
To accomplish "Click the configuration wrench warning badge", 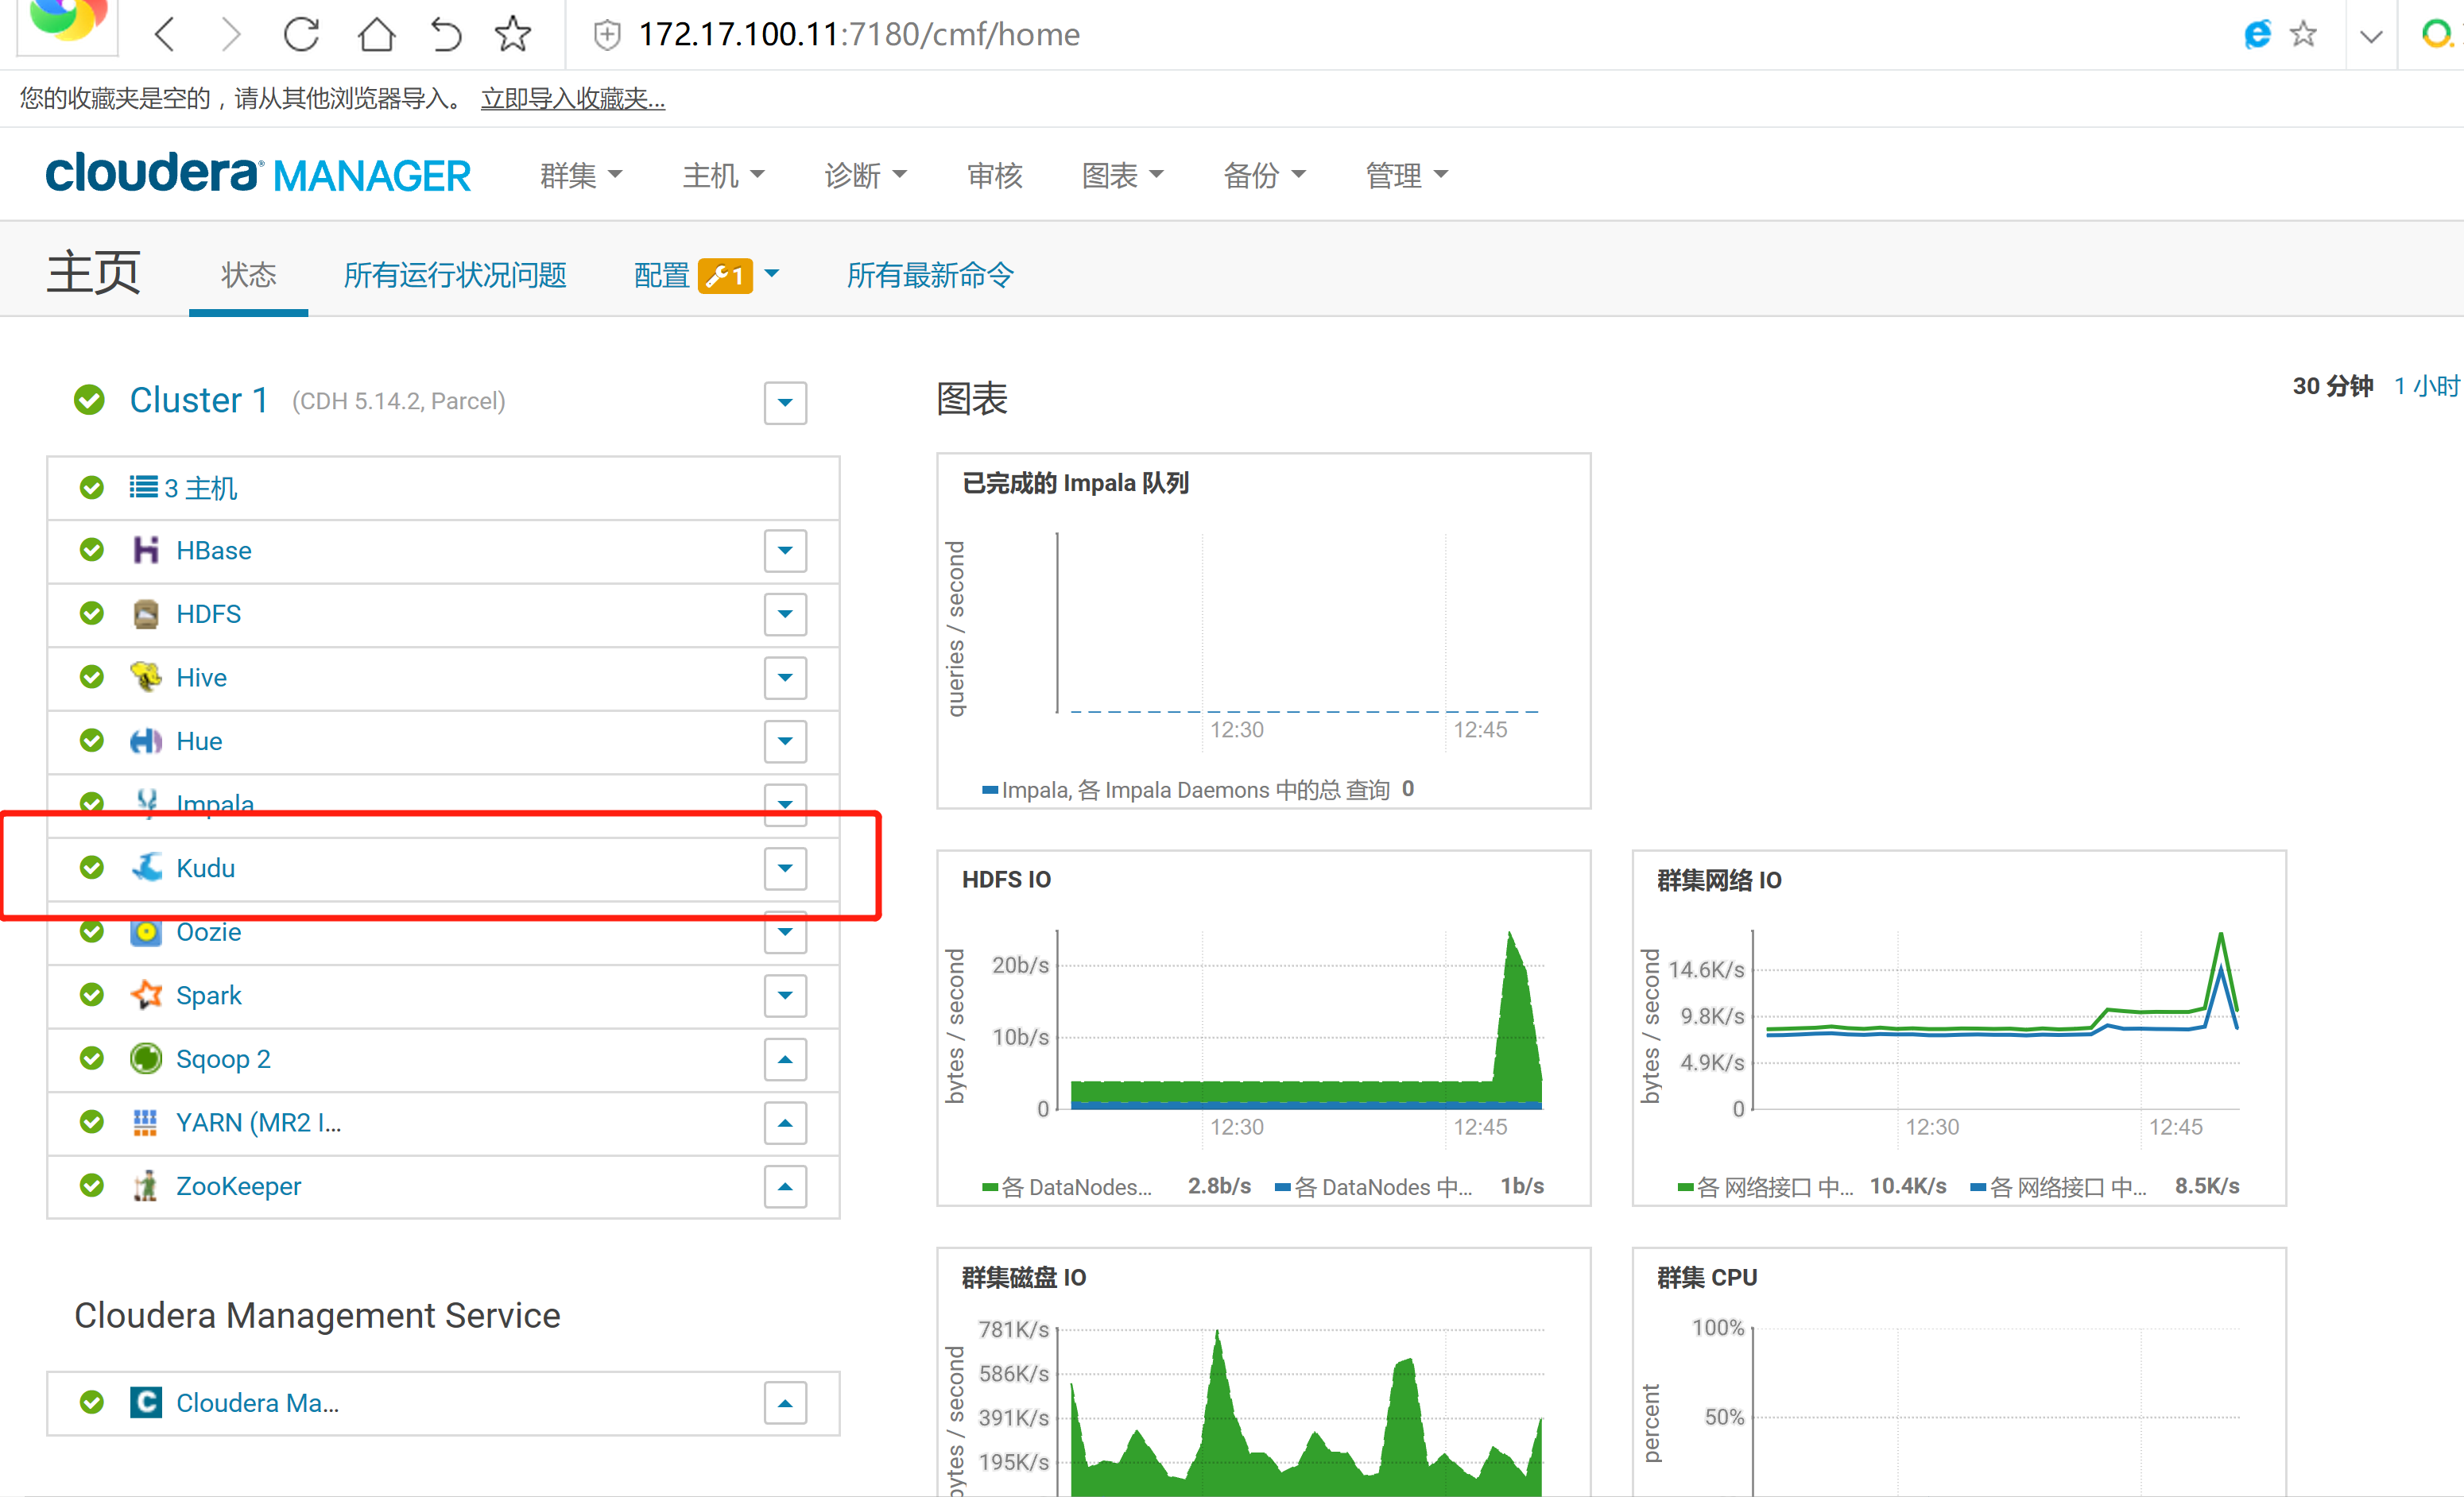I will coord(725,275).
